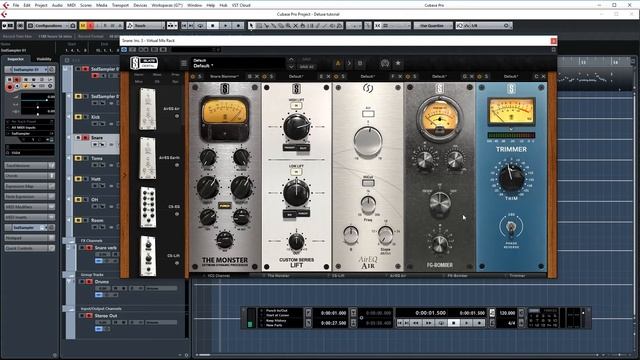Select the Snare verb FX channel
The height and width of the screenshot is (360, 640).
(105, 248)
